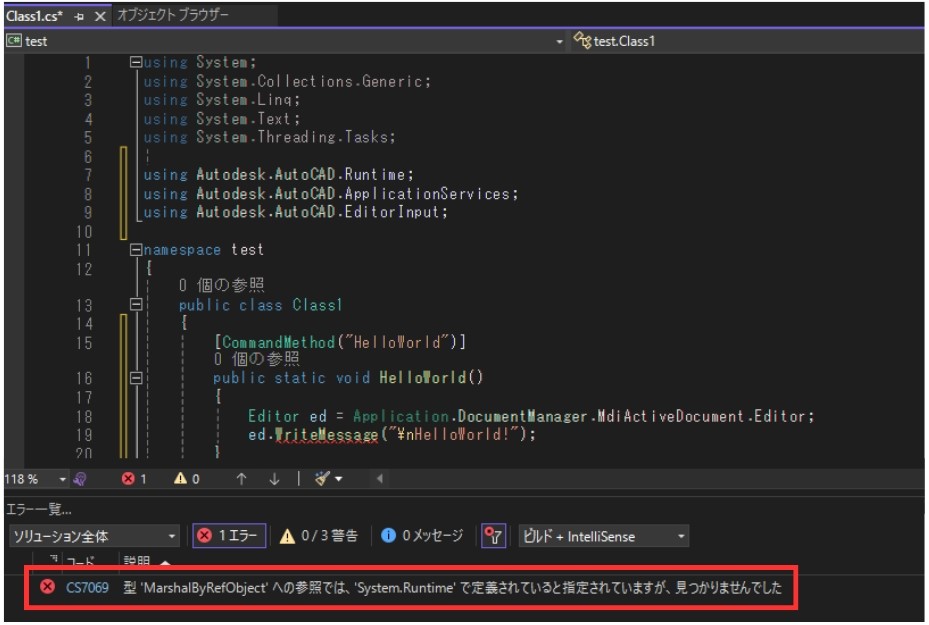929x625 pixels.
Task: Open the ソリューション全体 scope dropdown
Action: tap(94, 536)
